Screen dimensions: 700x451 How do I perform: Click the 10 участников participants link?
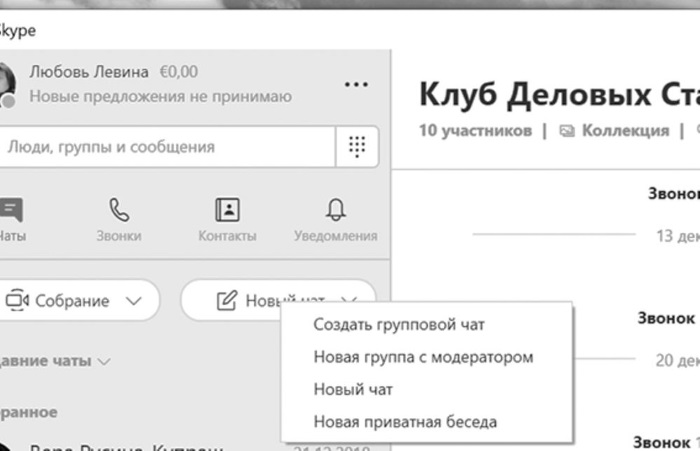pos(475,130)
